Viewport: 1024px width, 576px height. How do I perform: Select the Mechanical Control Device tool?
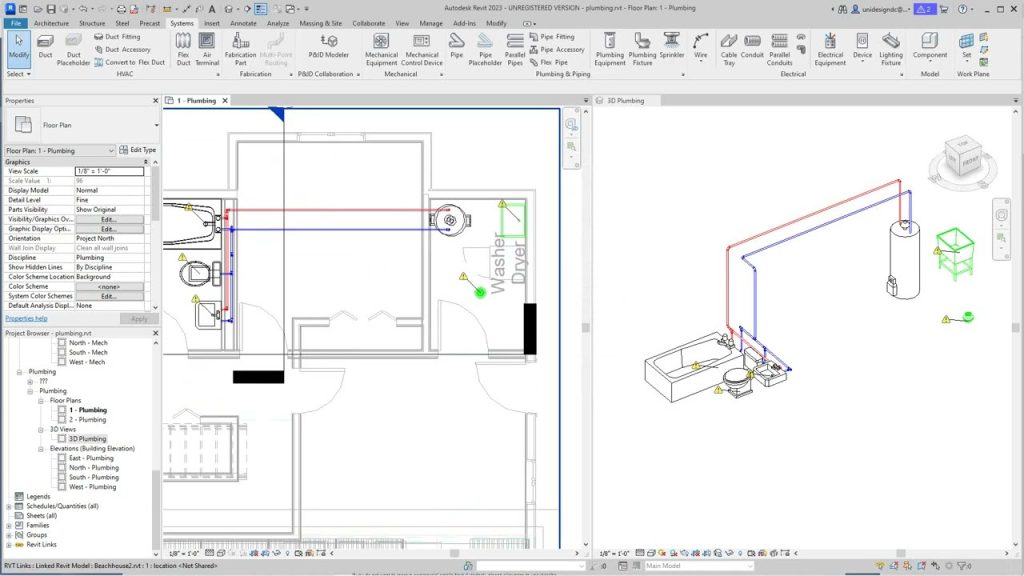click(421, 49)
